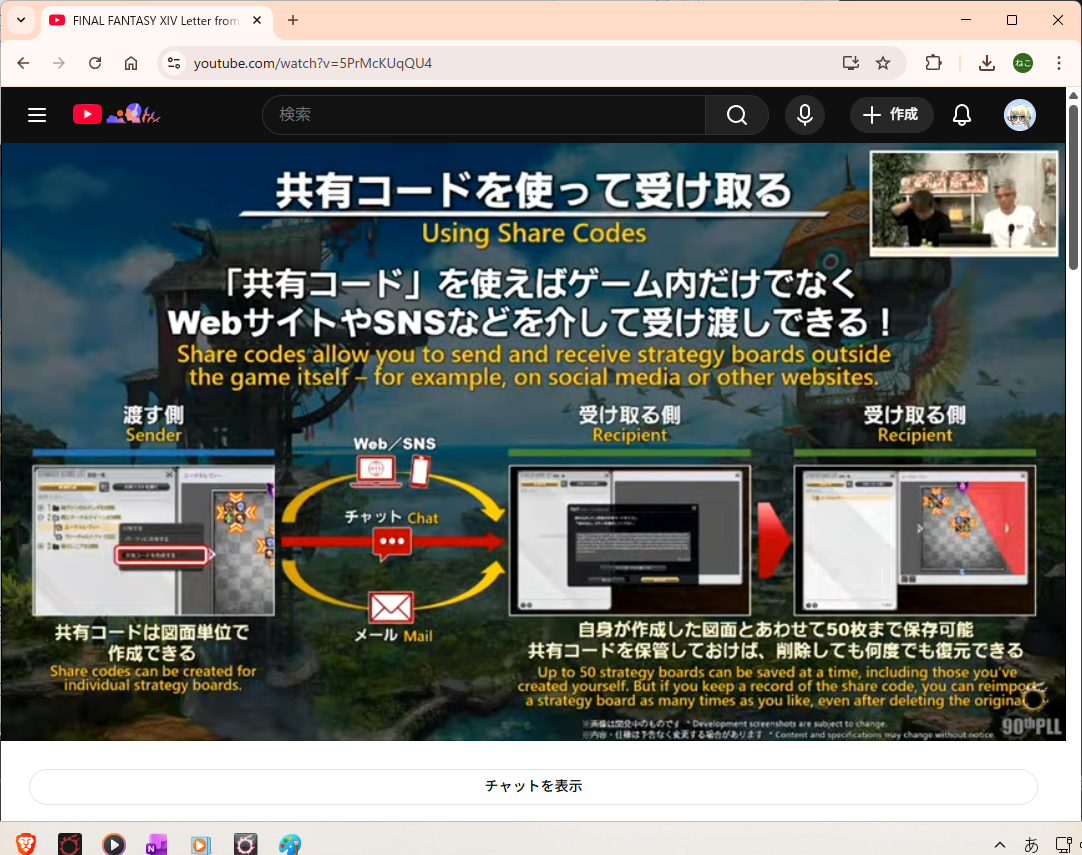Open the YouTube account avatar menu
The width and height of the screenshot is (1082, 855).
tap(1020, 115)
